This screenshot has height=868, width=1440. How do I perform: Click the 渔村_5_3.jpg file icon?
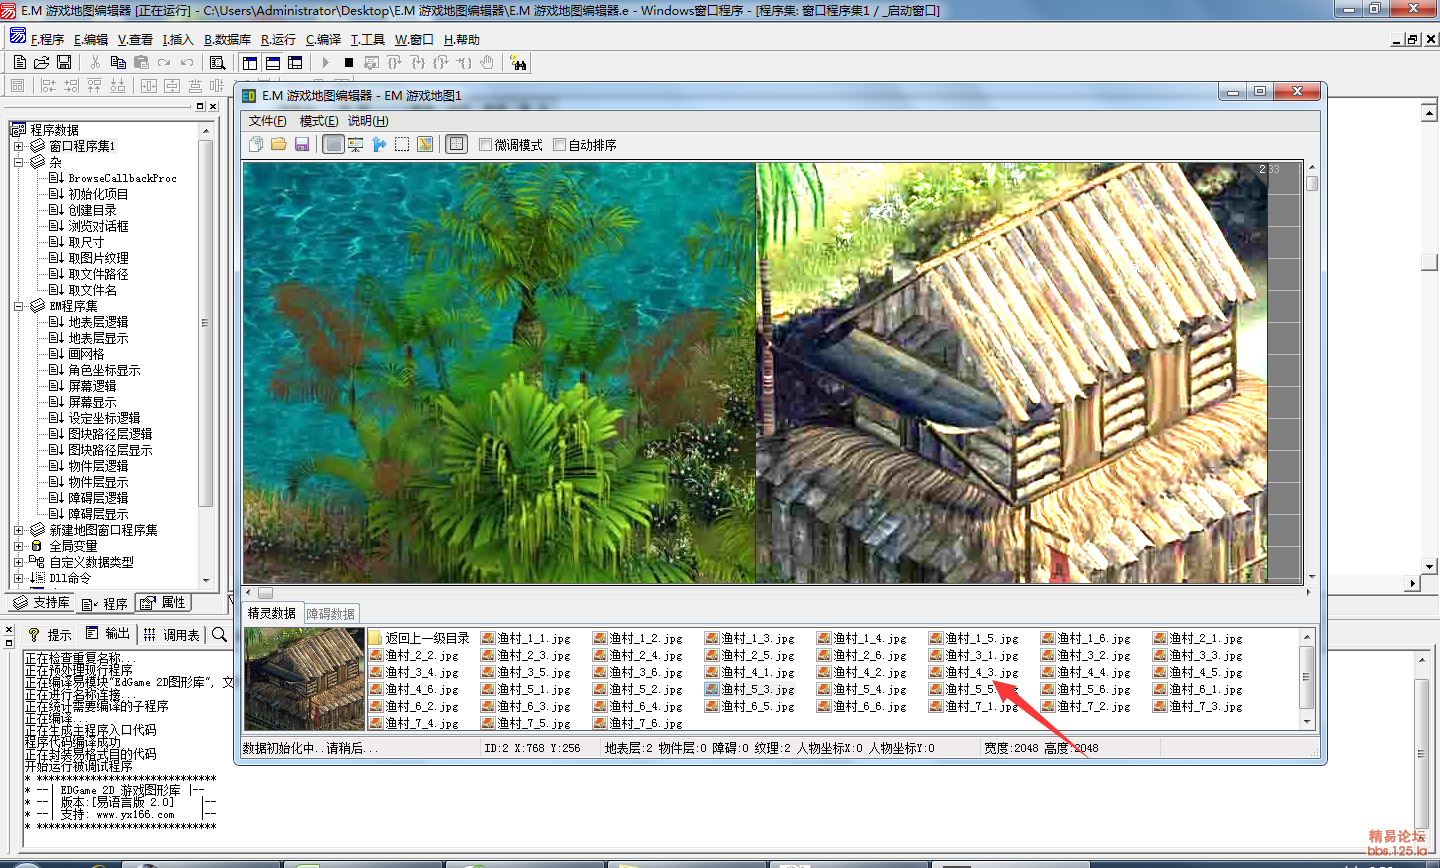[x=711, y=689]
